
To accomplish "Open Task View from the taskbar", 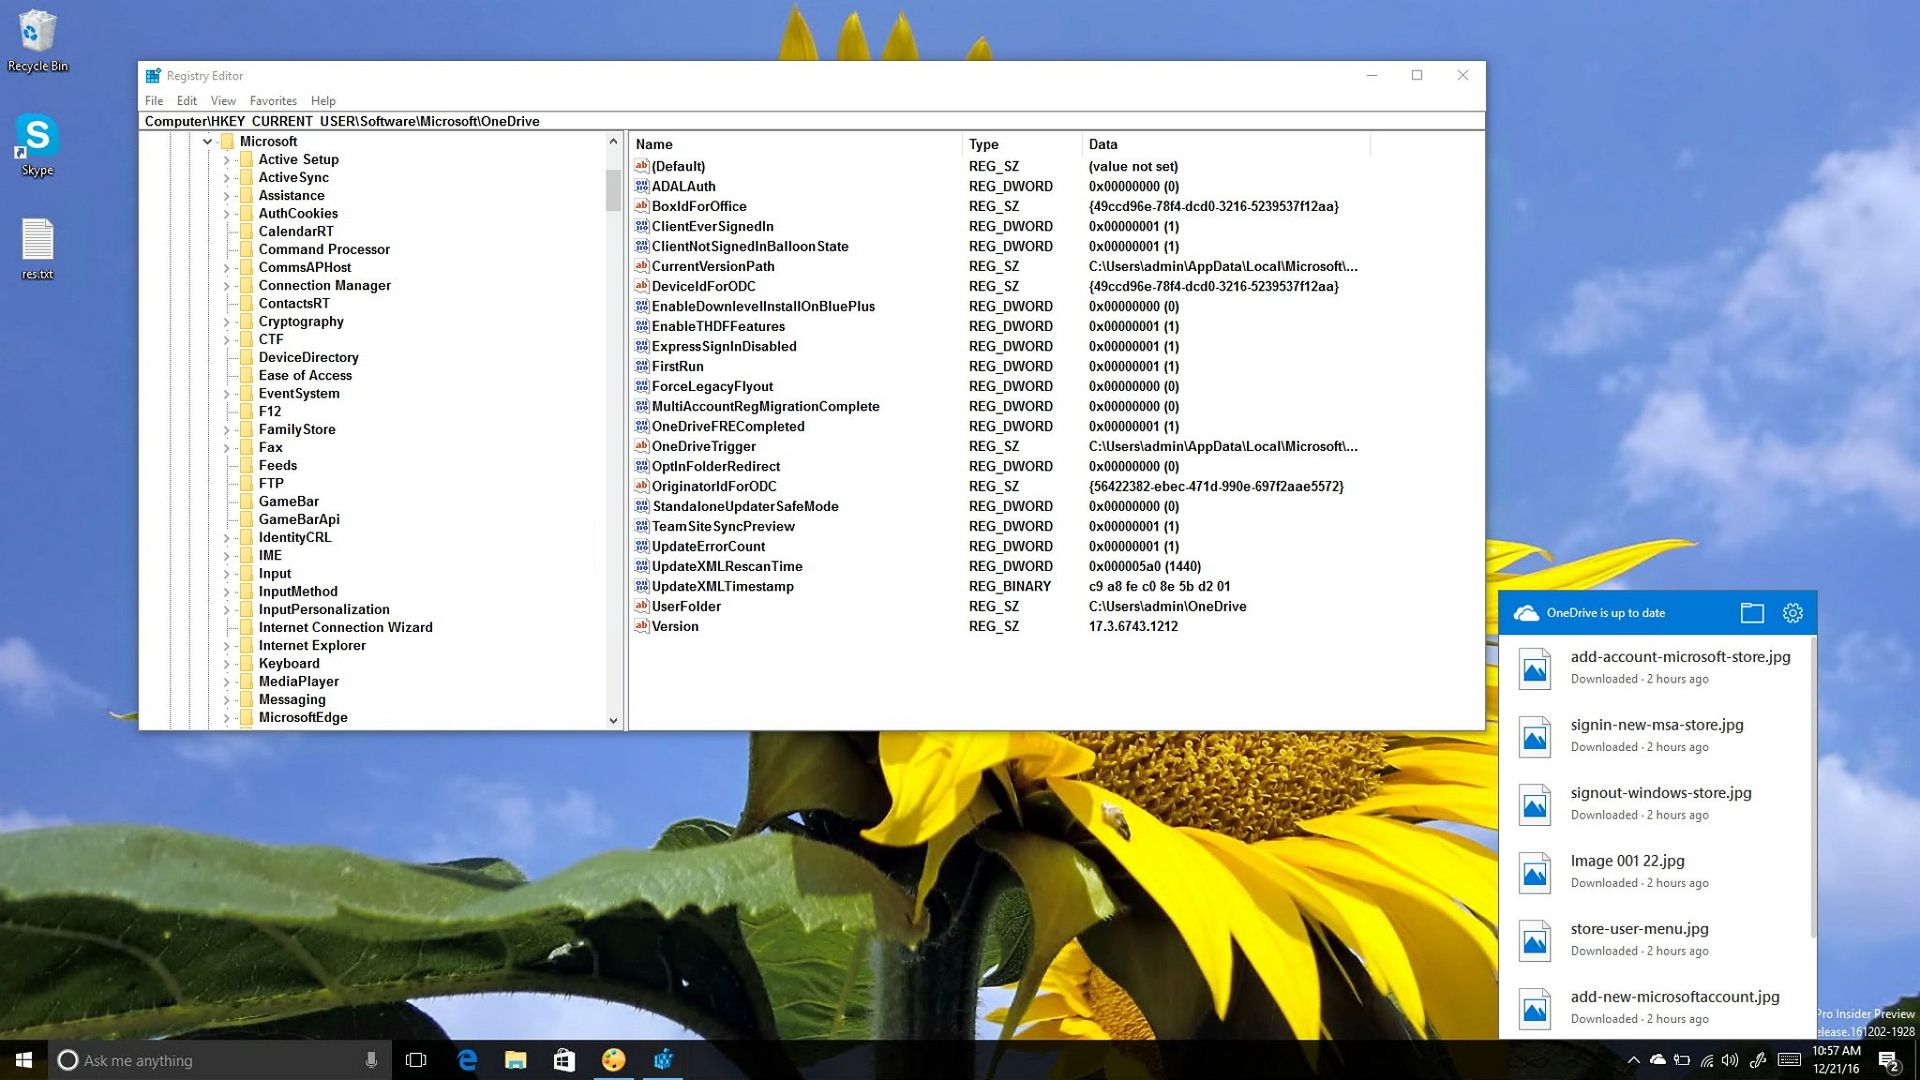I will click(x=415, y=1060).
